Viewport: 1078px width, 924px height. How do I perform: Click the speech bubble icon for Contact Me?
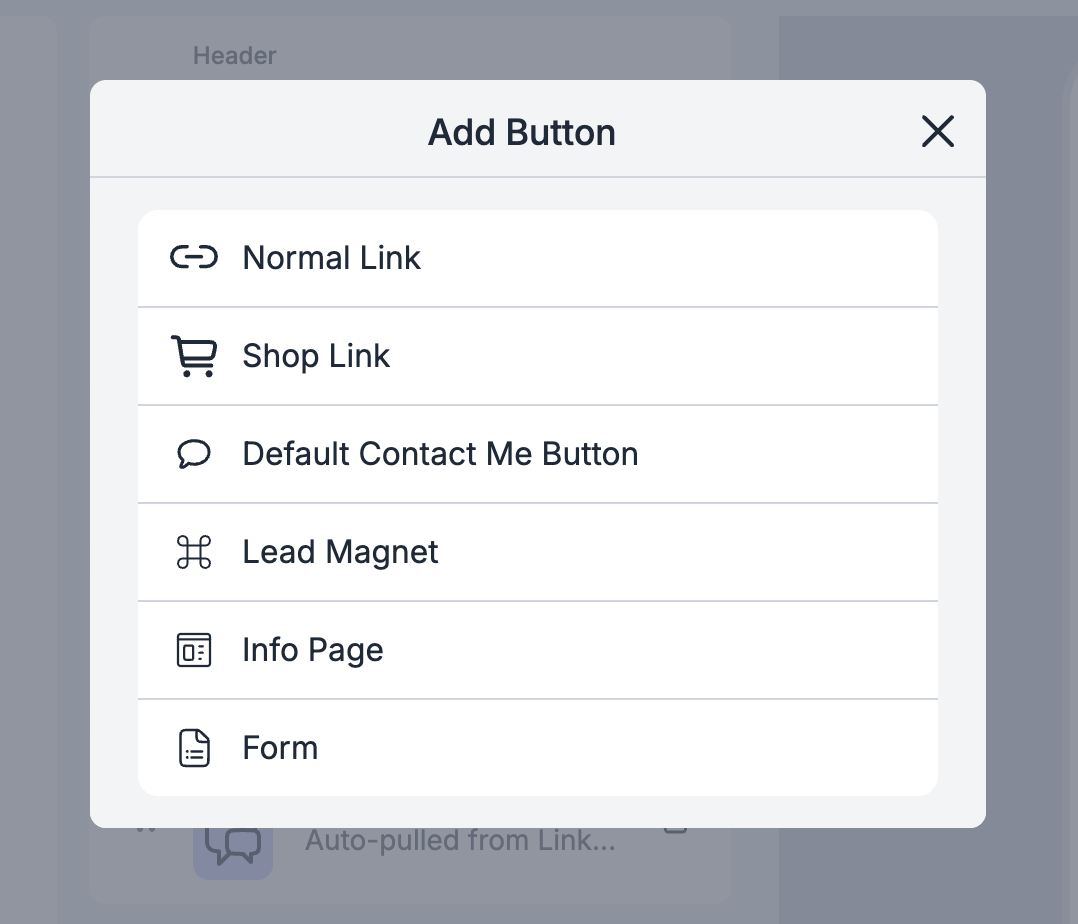coord(194,454)
